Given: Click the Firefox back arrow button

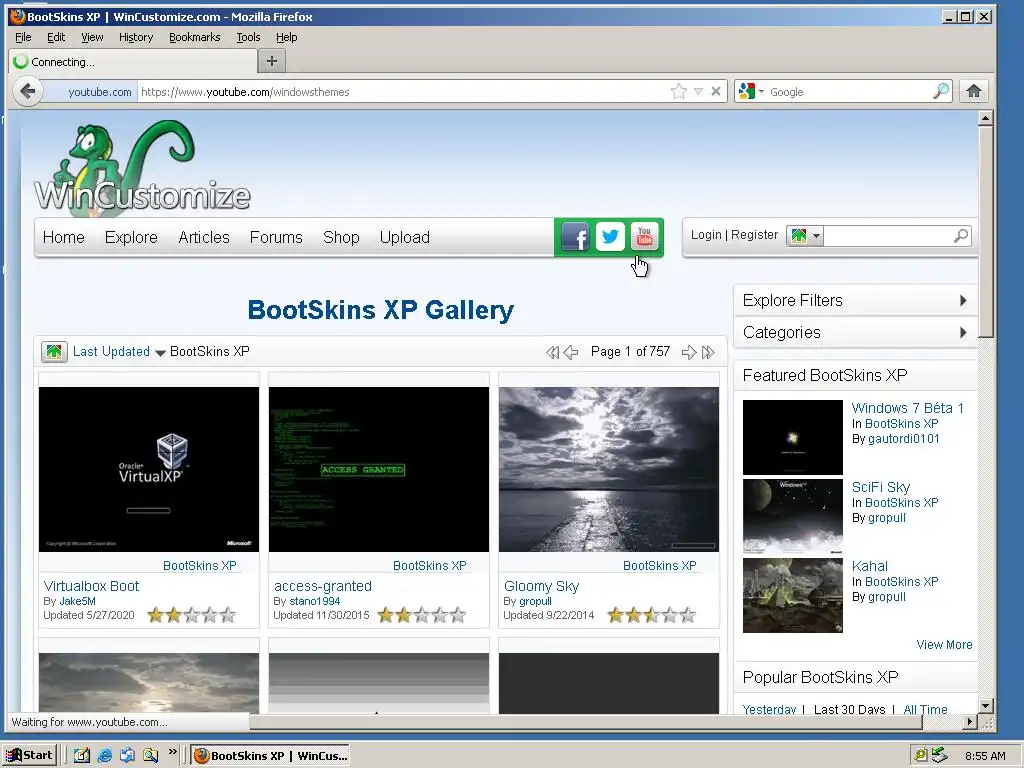Looking at the screenshot, I should coord(27,91).
